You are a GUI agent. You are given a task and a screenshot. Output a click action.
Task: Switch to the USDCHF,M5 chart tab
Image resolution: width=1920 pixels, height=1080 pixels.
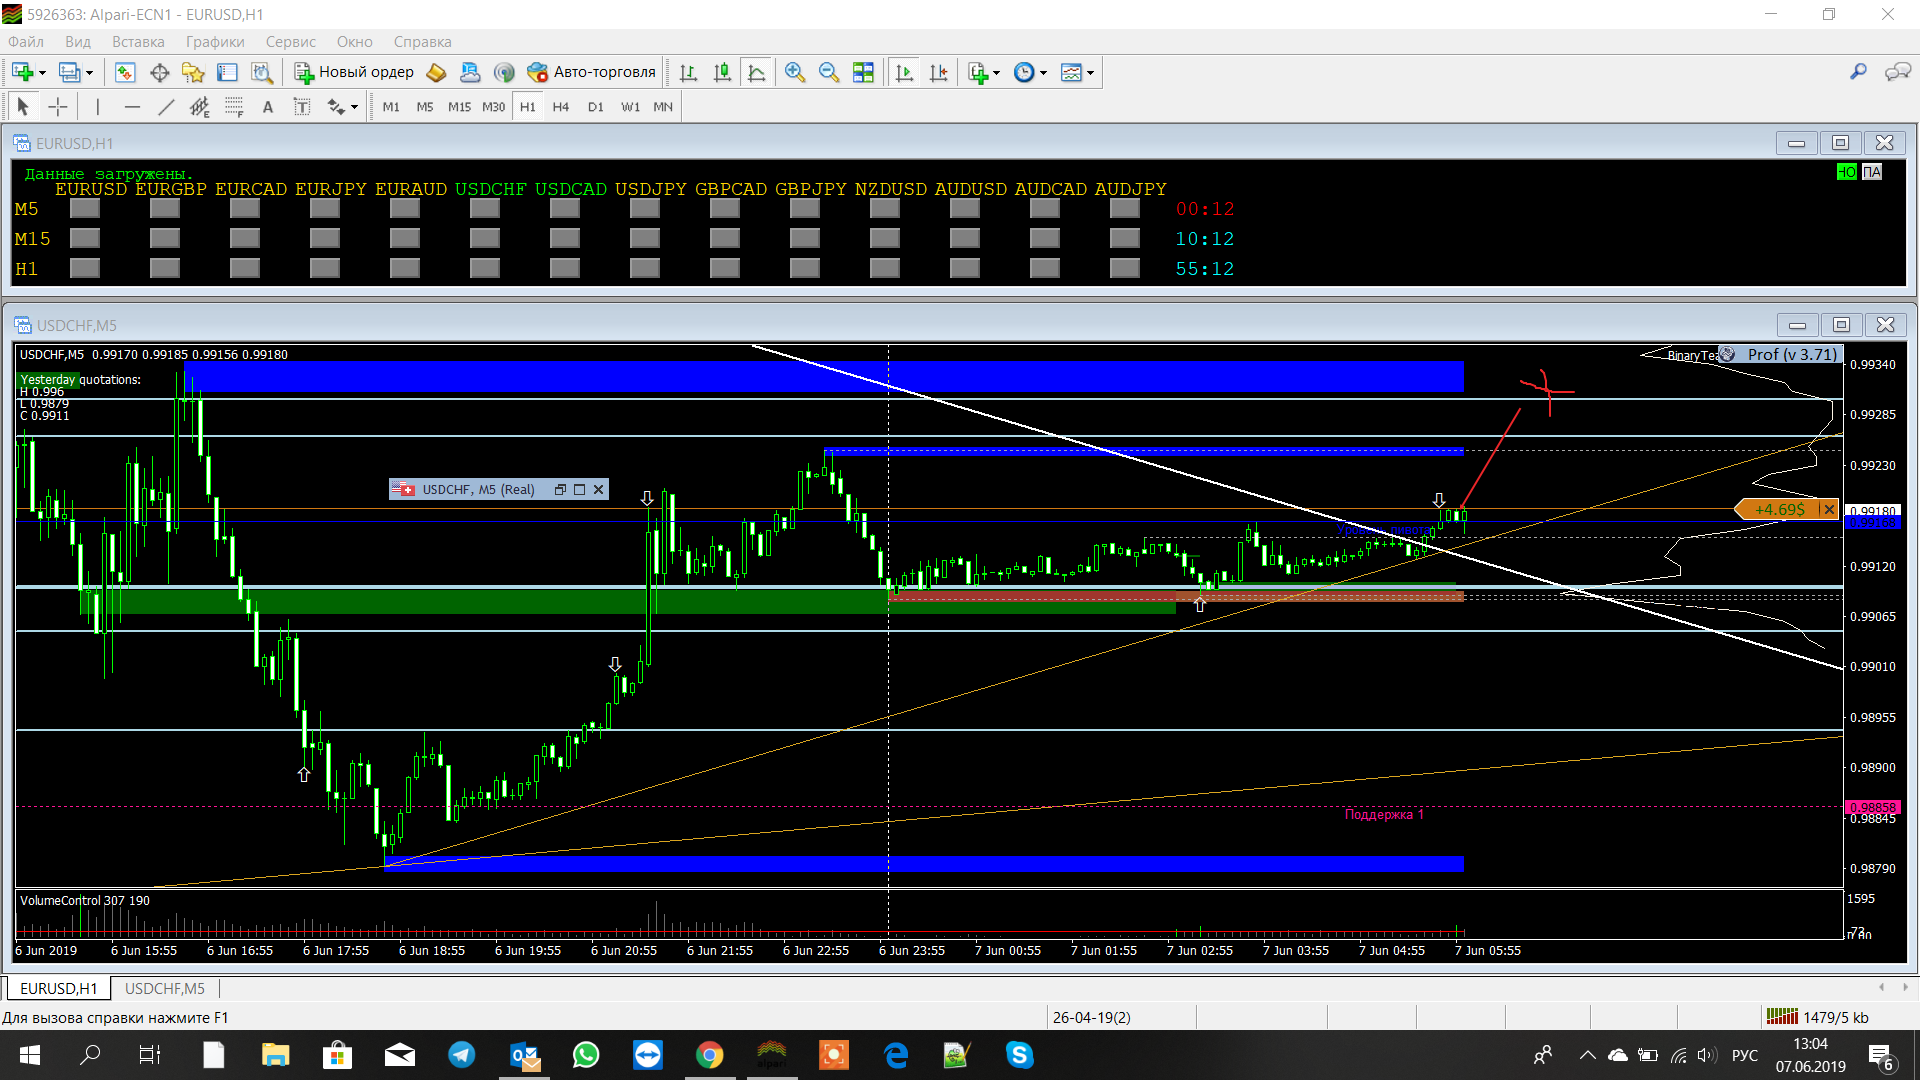coord(165,988)
